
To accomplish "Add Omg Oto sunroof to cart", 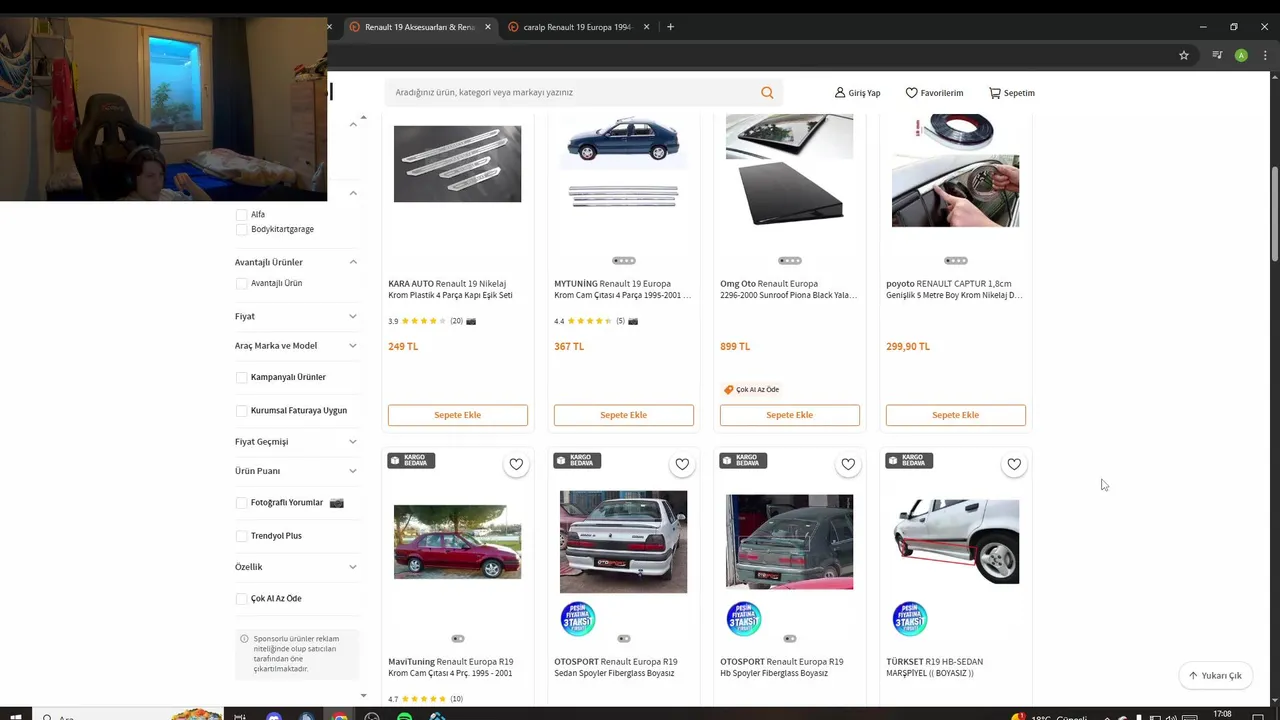I will pyautogui.click(x=789, y=415).
